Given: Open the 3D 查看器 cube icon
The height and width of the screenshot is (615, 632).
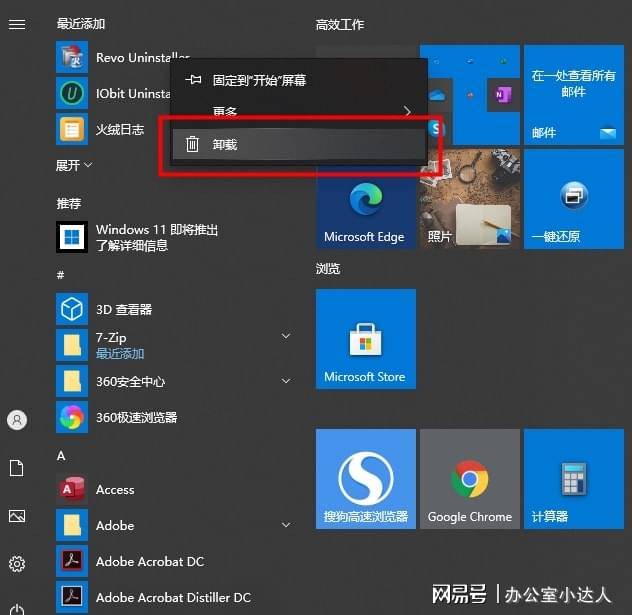Looking at the screenshot, I should tap(72, 309).
